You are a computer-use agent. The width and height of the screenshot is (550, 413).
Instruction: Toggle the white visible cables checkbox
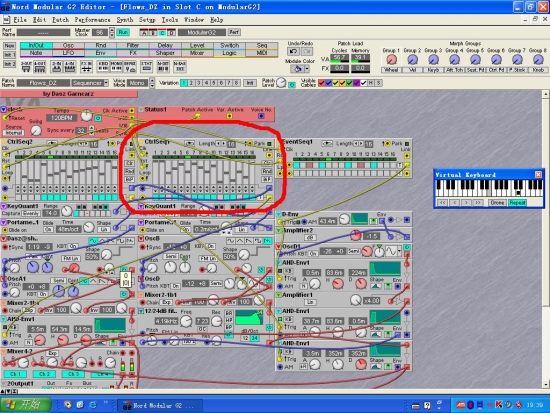(x=363, y=83)
